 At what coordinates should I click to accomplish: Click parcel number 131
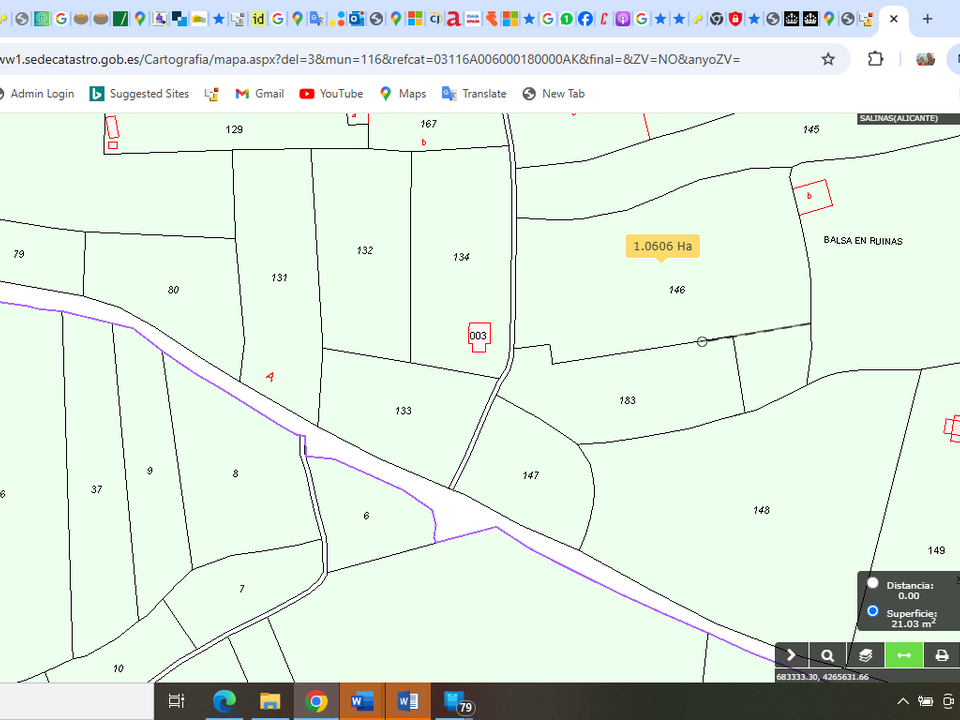tap(279, 277)
